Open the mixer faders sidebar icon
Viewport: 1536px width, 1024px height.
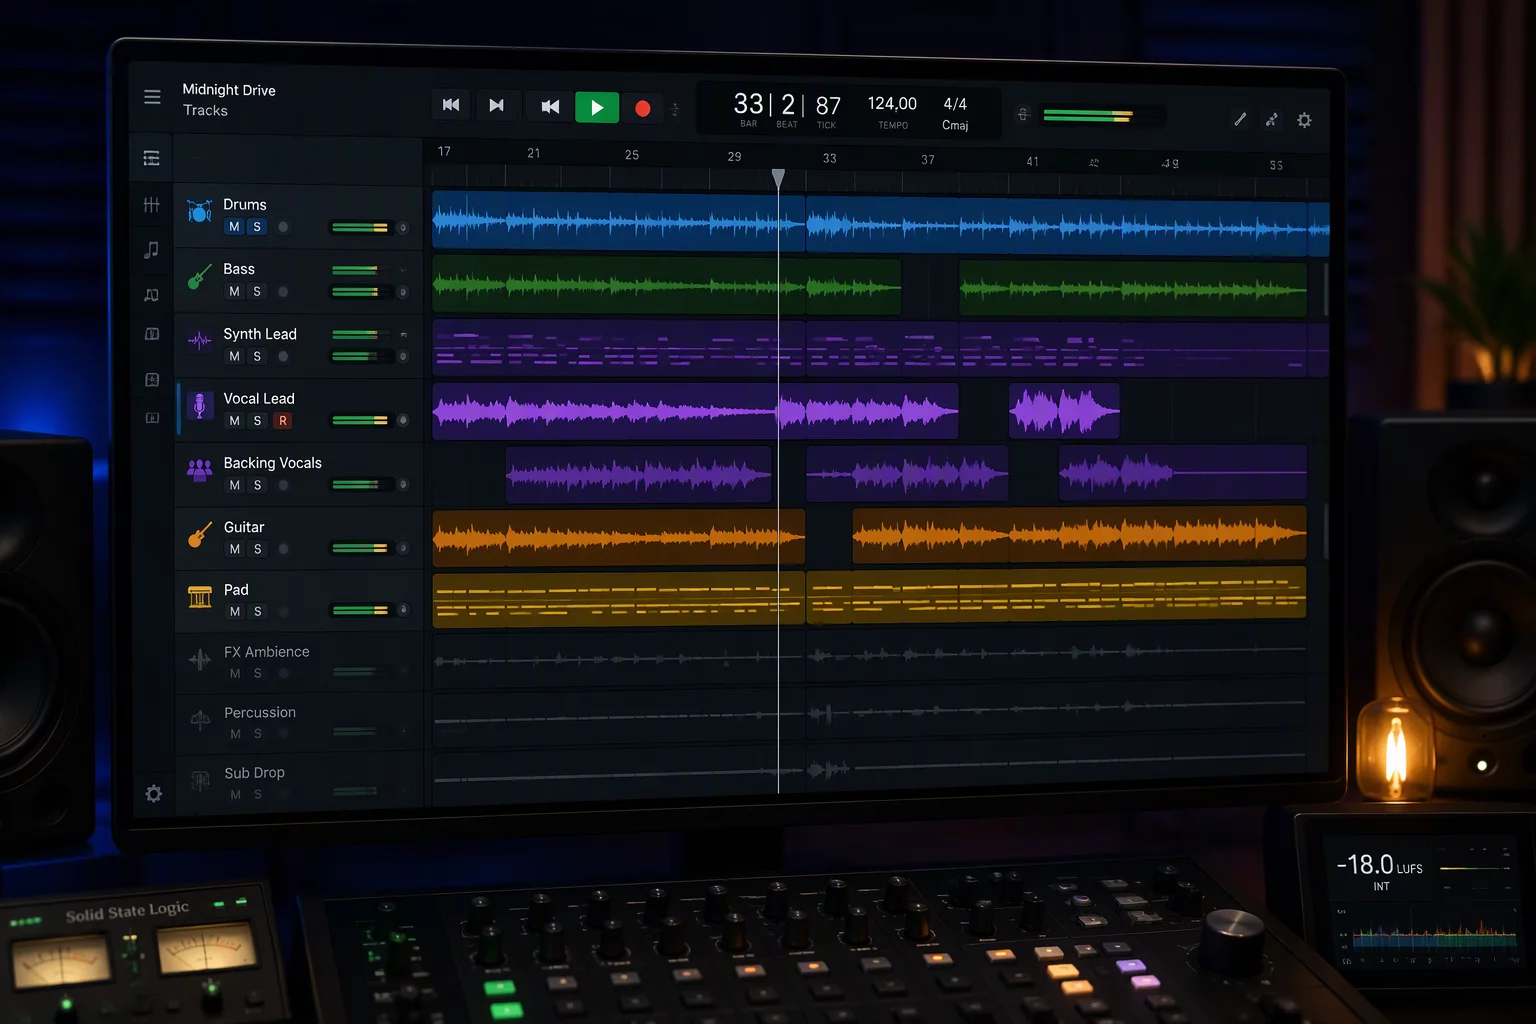152,204
